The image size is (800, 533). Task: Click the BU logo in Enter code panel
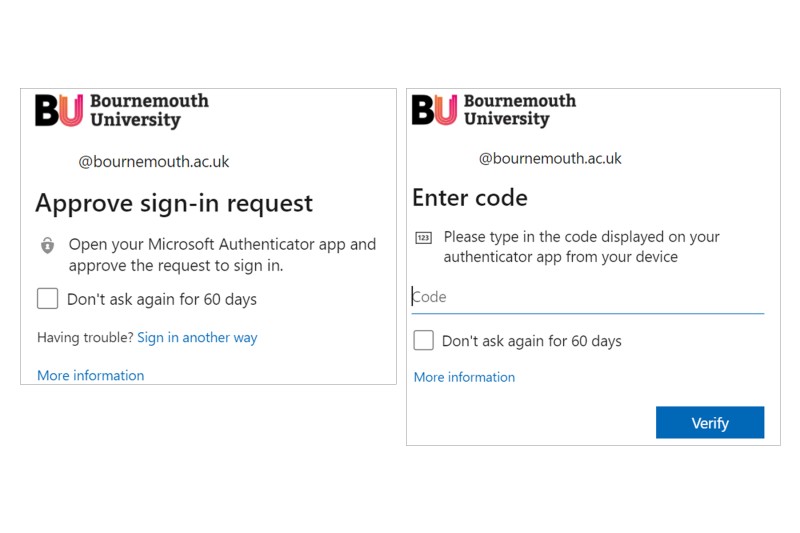(x=434, y=109)
